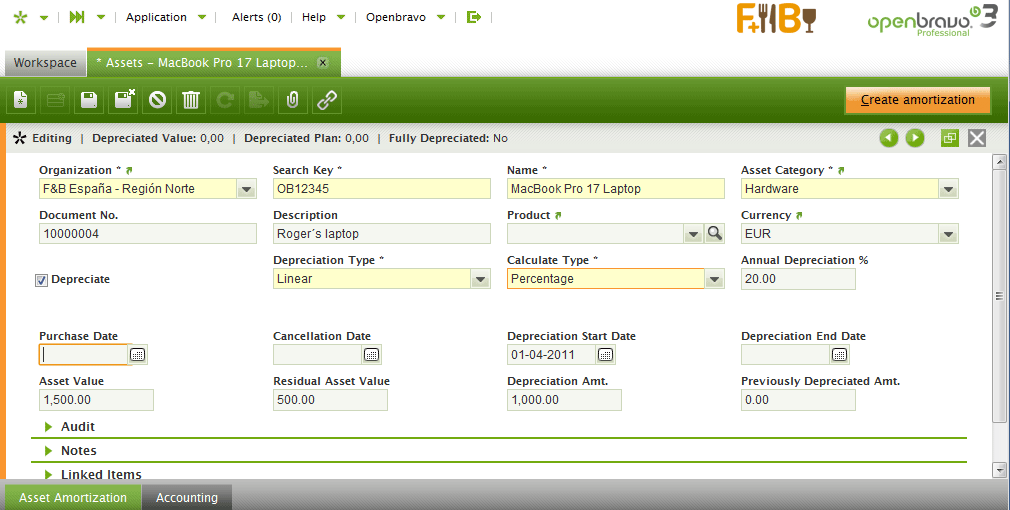Open attachments with the paperclip icon
1010x510 pixels.
pos(293,100)
